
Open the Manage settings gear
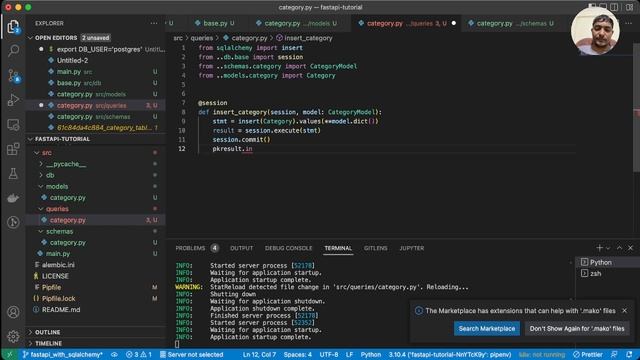pos(13,336)
